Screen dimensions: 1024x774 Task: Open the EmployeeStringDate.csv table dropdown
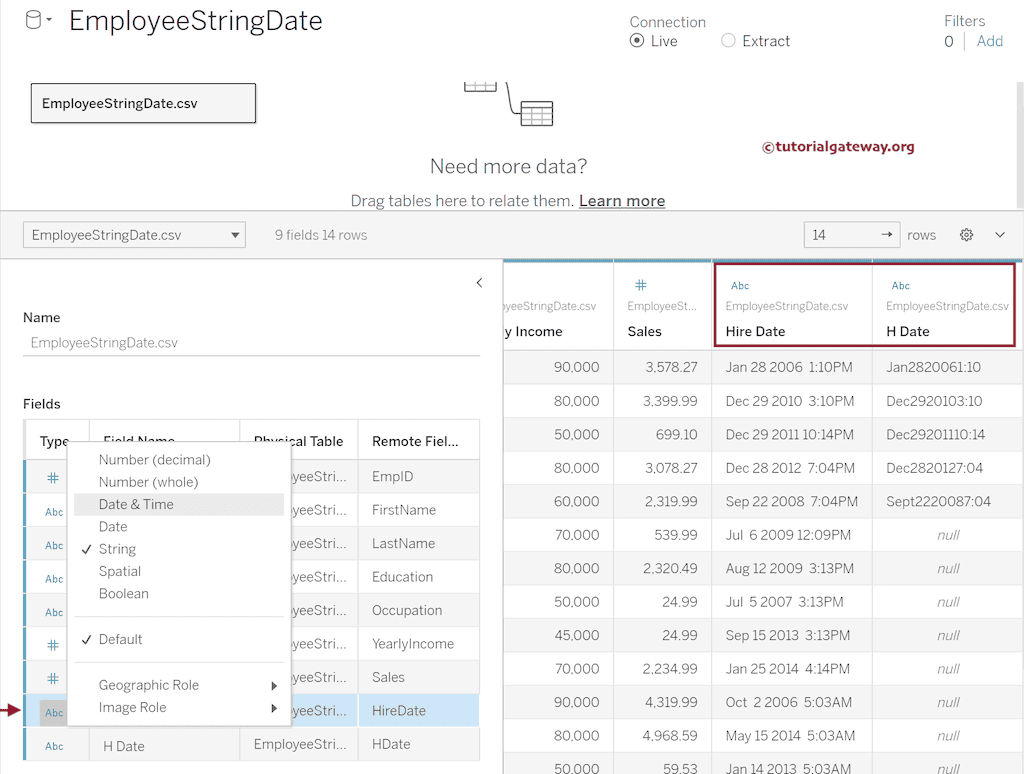pos(134,235)
